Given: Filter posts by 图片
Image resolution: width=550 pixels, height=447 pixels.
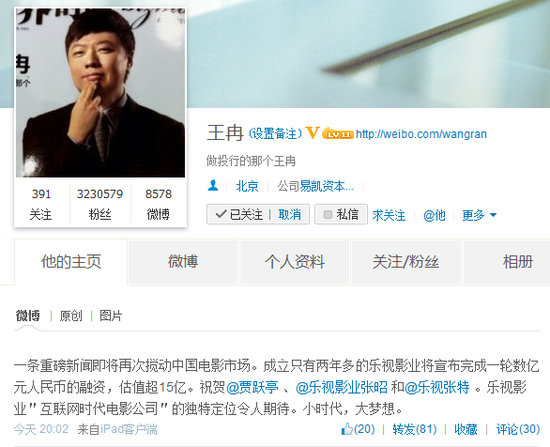Looking at the screenshot, I should tap(111, 316).
